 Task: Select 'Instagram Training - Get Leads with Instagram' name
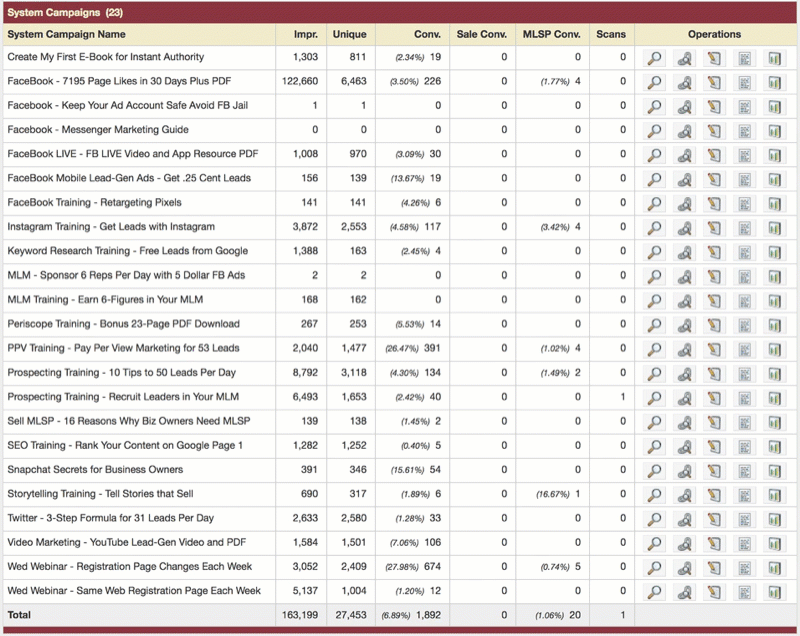[x=111, y=226]
